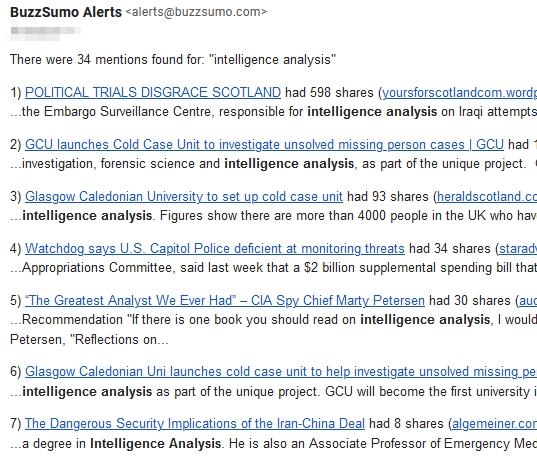Click the alerts@buzzsumo.com sender address
Viewport: 537px width, 463px height.
click(x=196, y=12)
